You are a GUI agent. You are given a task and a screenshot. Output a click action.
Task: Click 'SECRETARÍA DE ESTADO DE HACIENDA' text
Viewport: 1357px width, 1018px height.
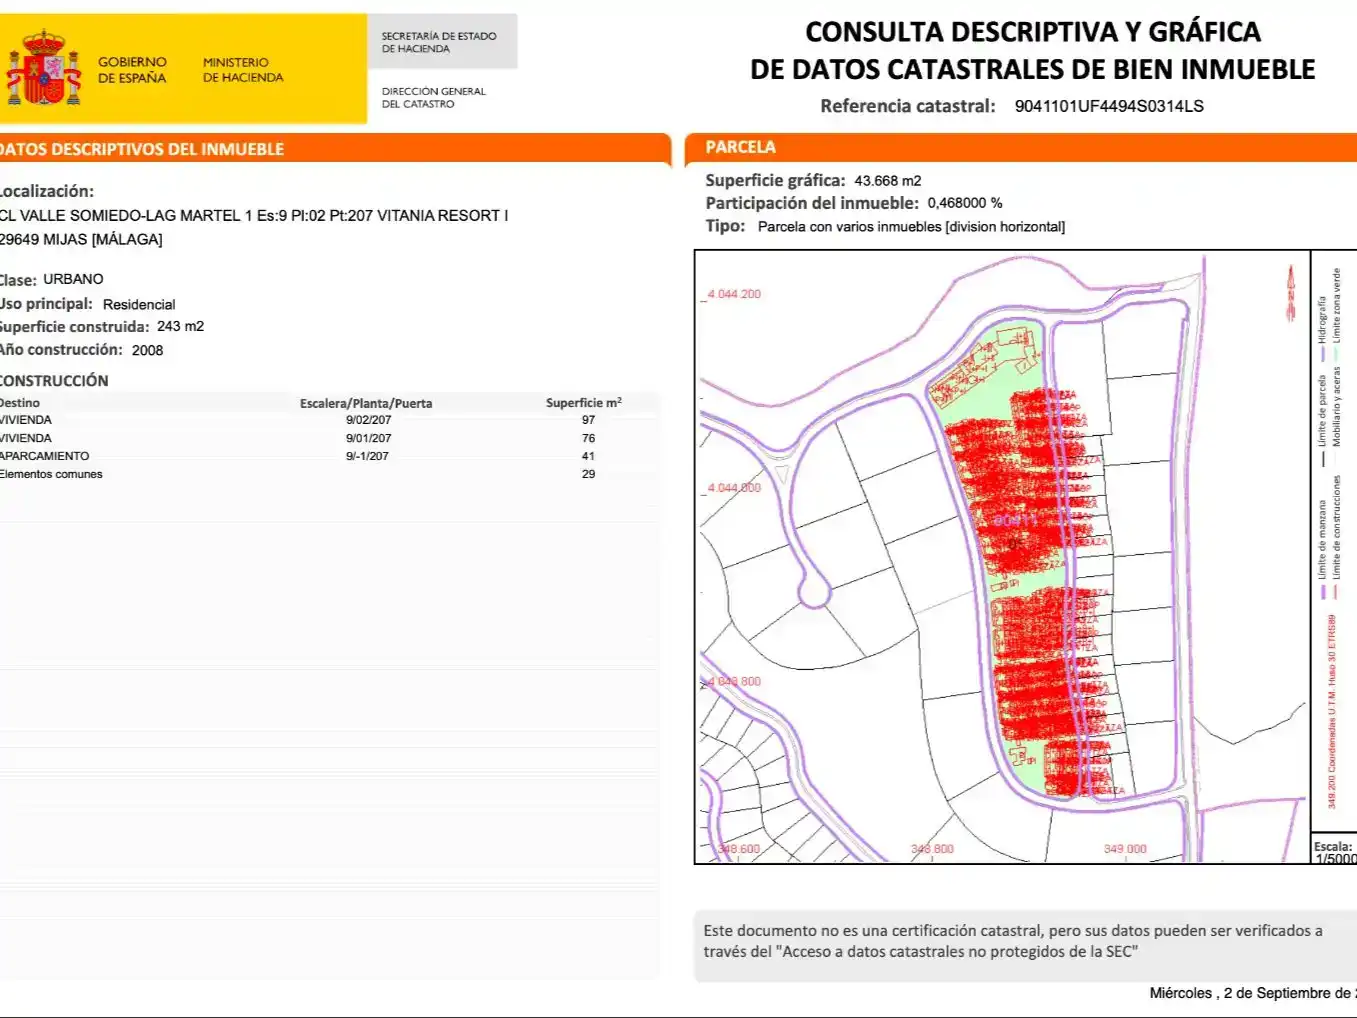point(439,42)
